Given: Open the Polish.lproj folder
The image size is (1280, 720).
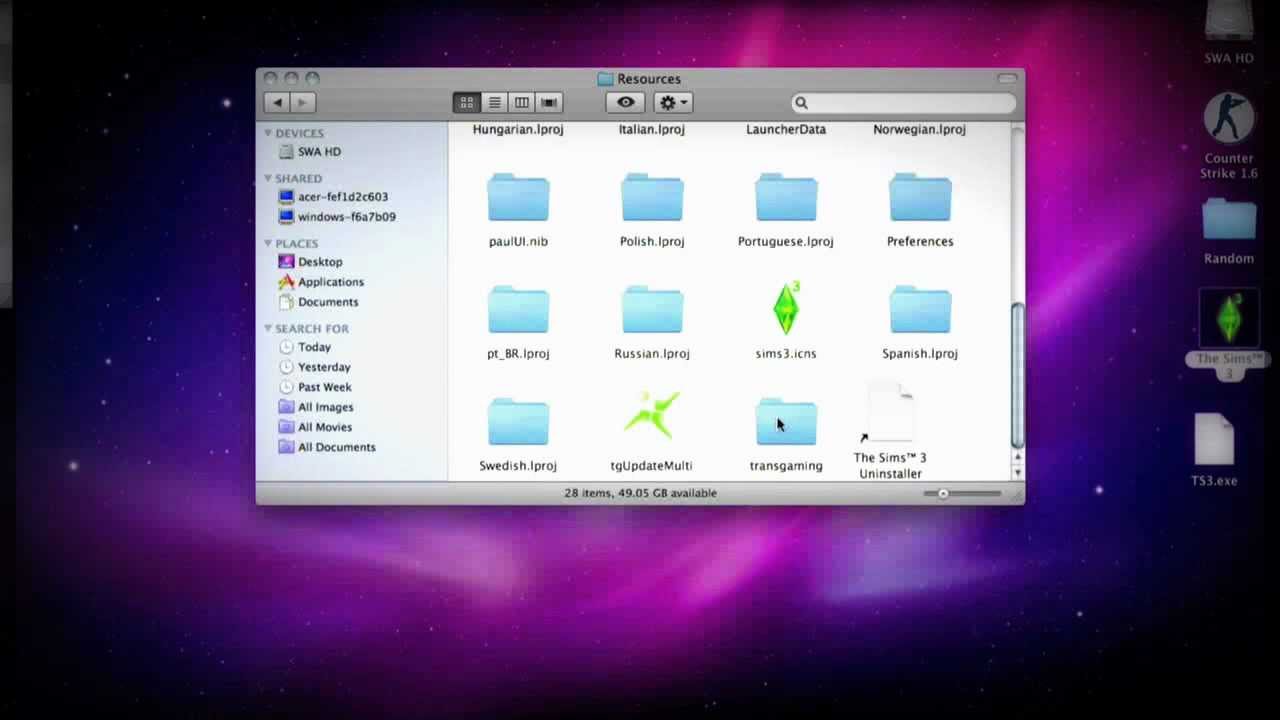Looking at the screenshot, I should click(652, 197).
